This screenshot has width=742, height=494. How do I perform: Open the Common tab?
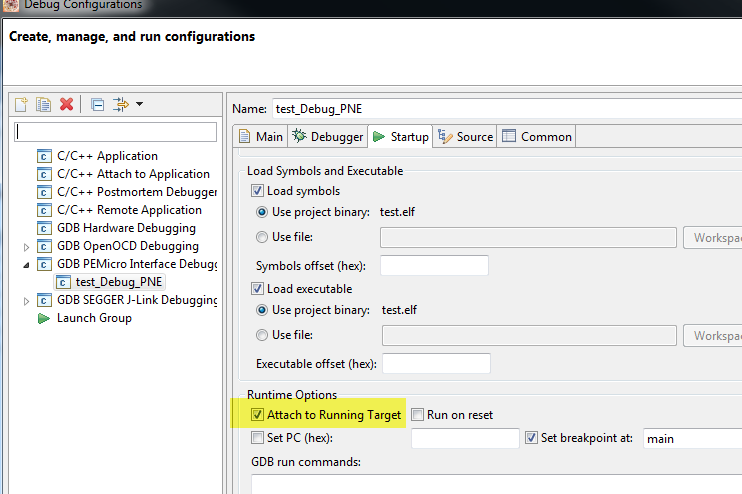(537, 137)
